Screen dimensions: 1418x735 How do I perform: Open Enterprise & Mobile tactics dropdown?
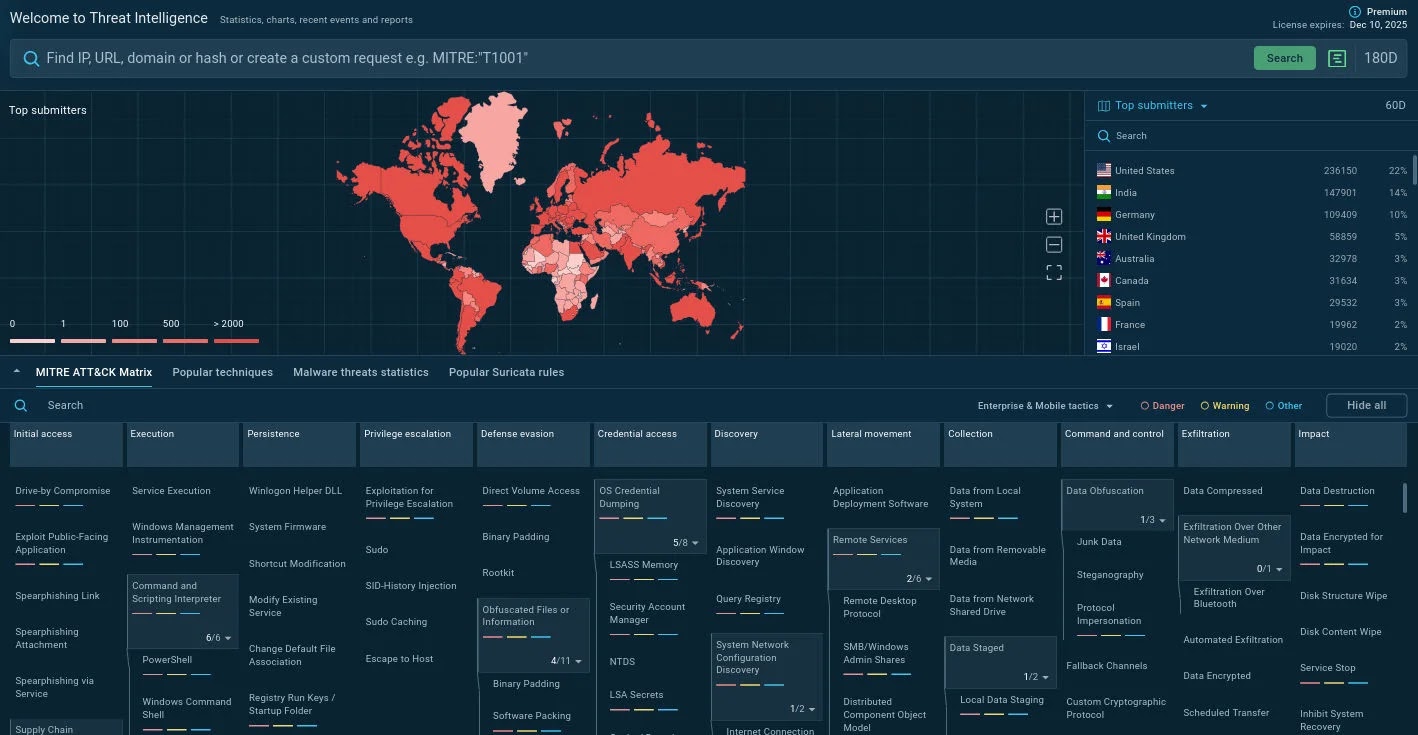click(1045, 406)
